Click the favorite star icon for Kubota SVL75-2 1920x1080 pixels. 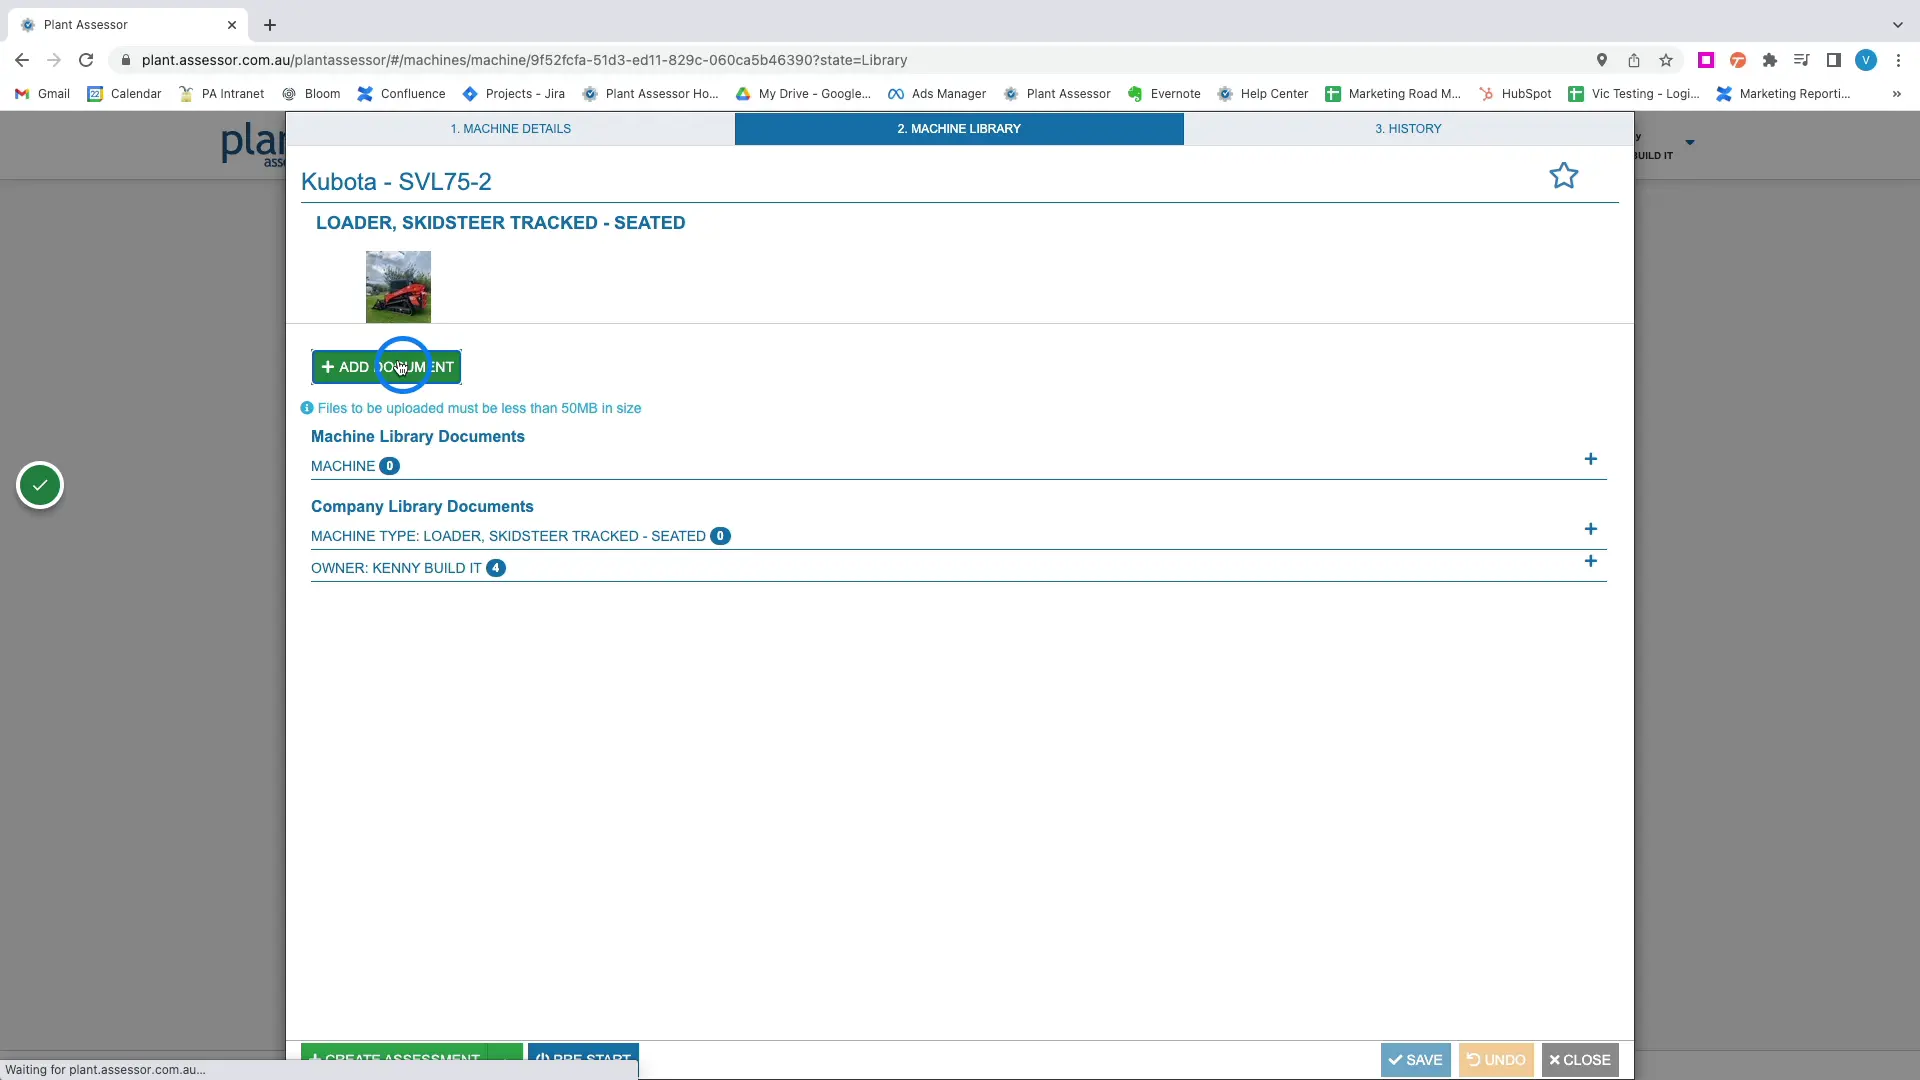(x=1563, y=176)
